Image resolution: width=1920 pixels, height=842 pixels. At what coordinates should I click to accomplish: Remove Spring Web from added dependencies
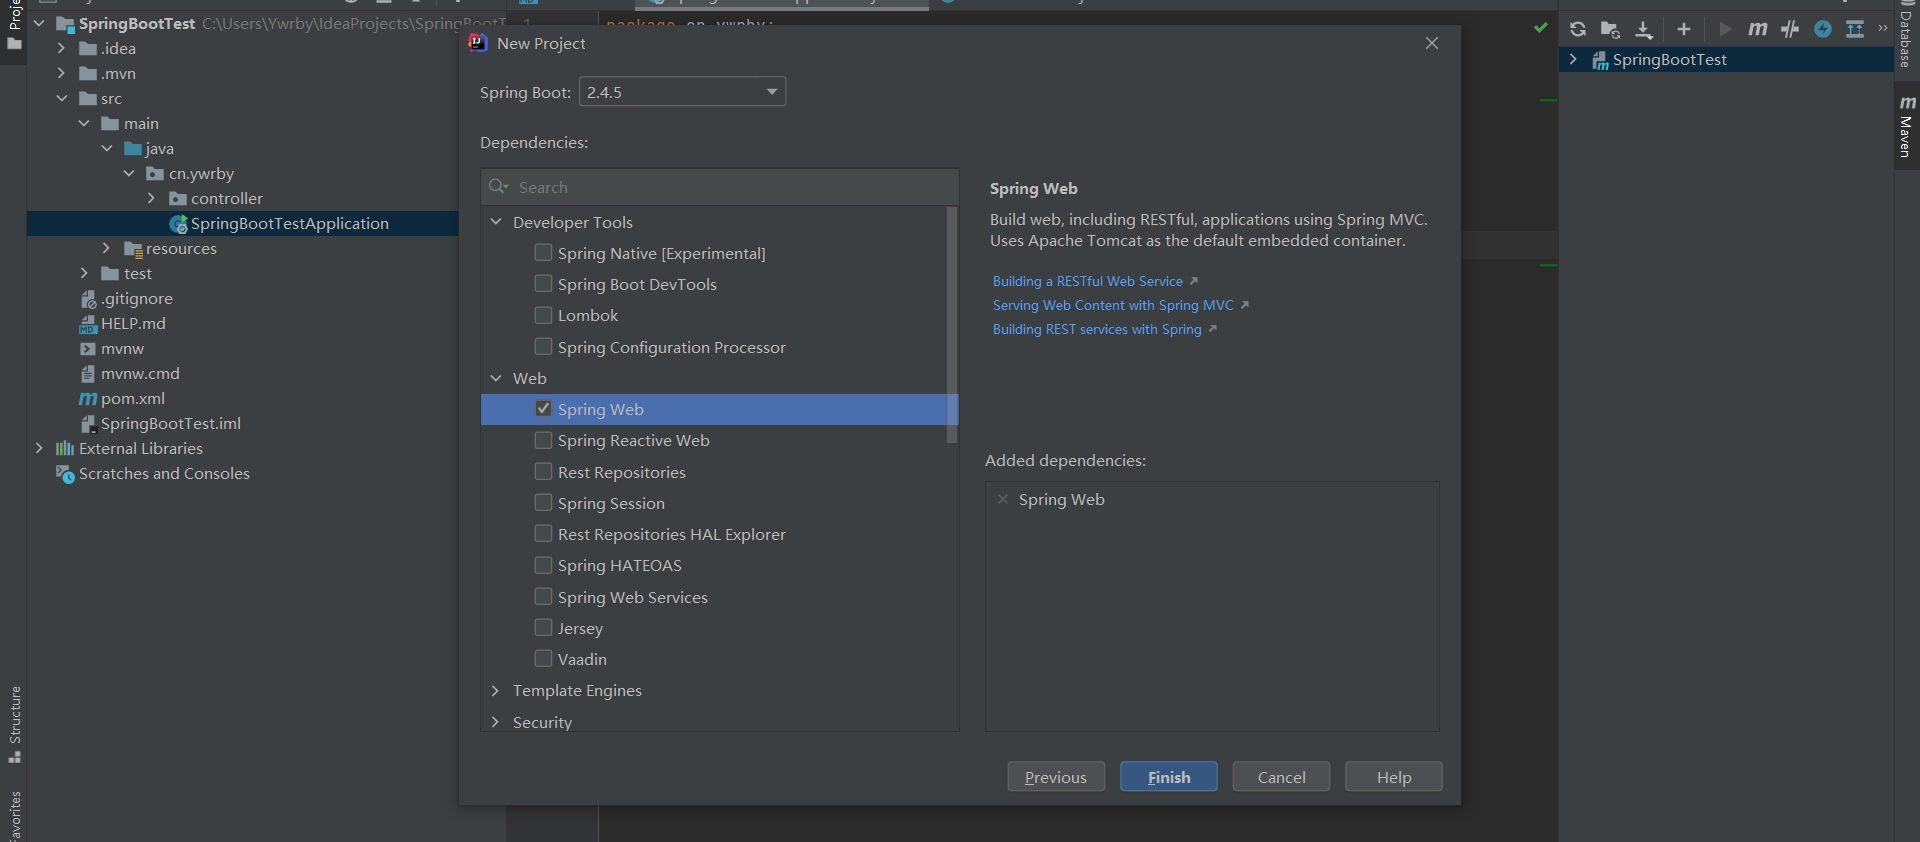pos(1003,499)
